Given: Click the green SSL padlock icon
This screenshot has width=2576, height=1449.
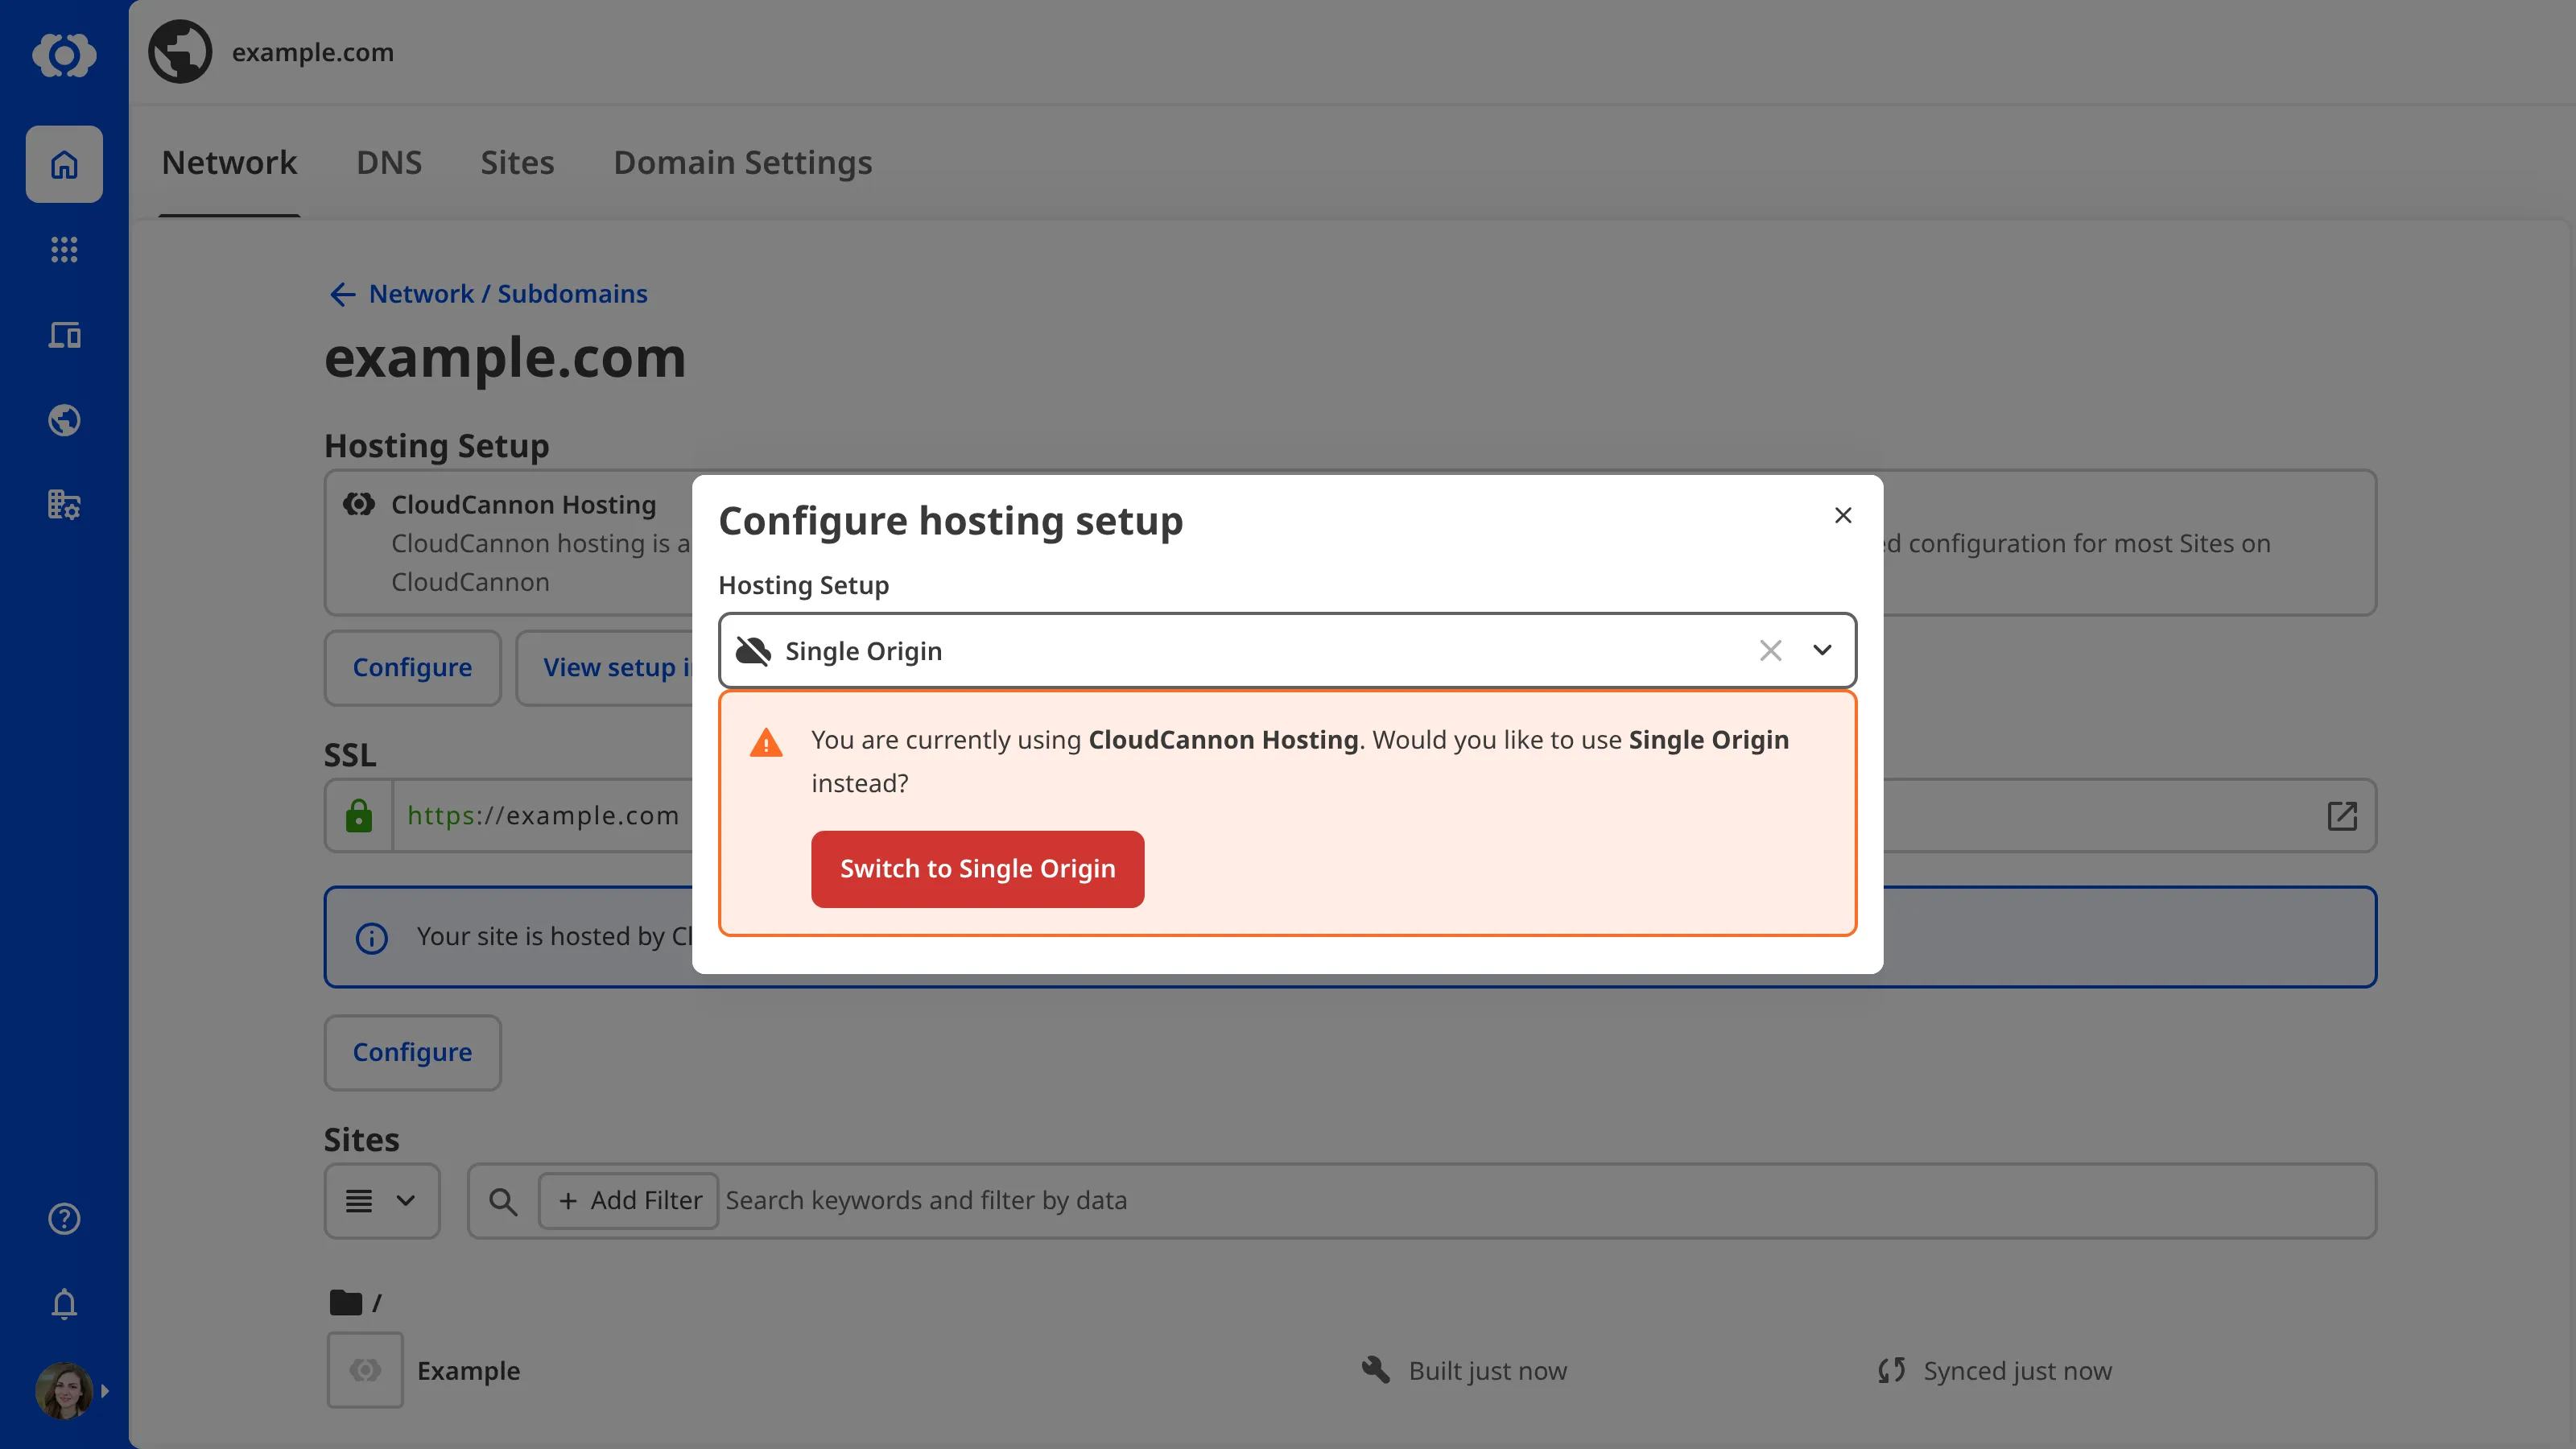Looking at the screenshot, I should pyautogui.click(x=358, y=816).
